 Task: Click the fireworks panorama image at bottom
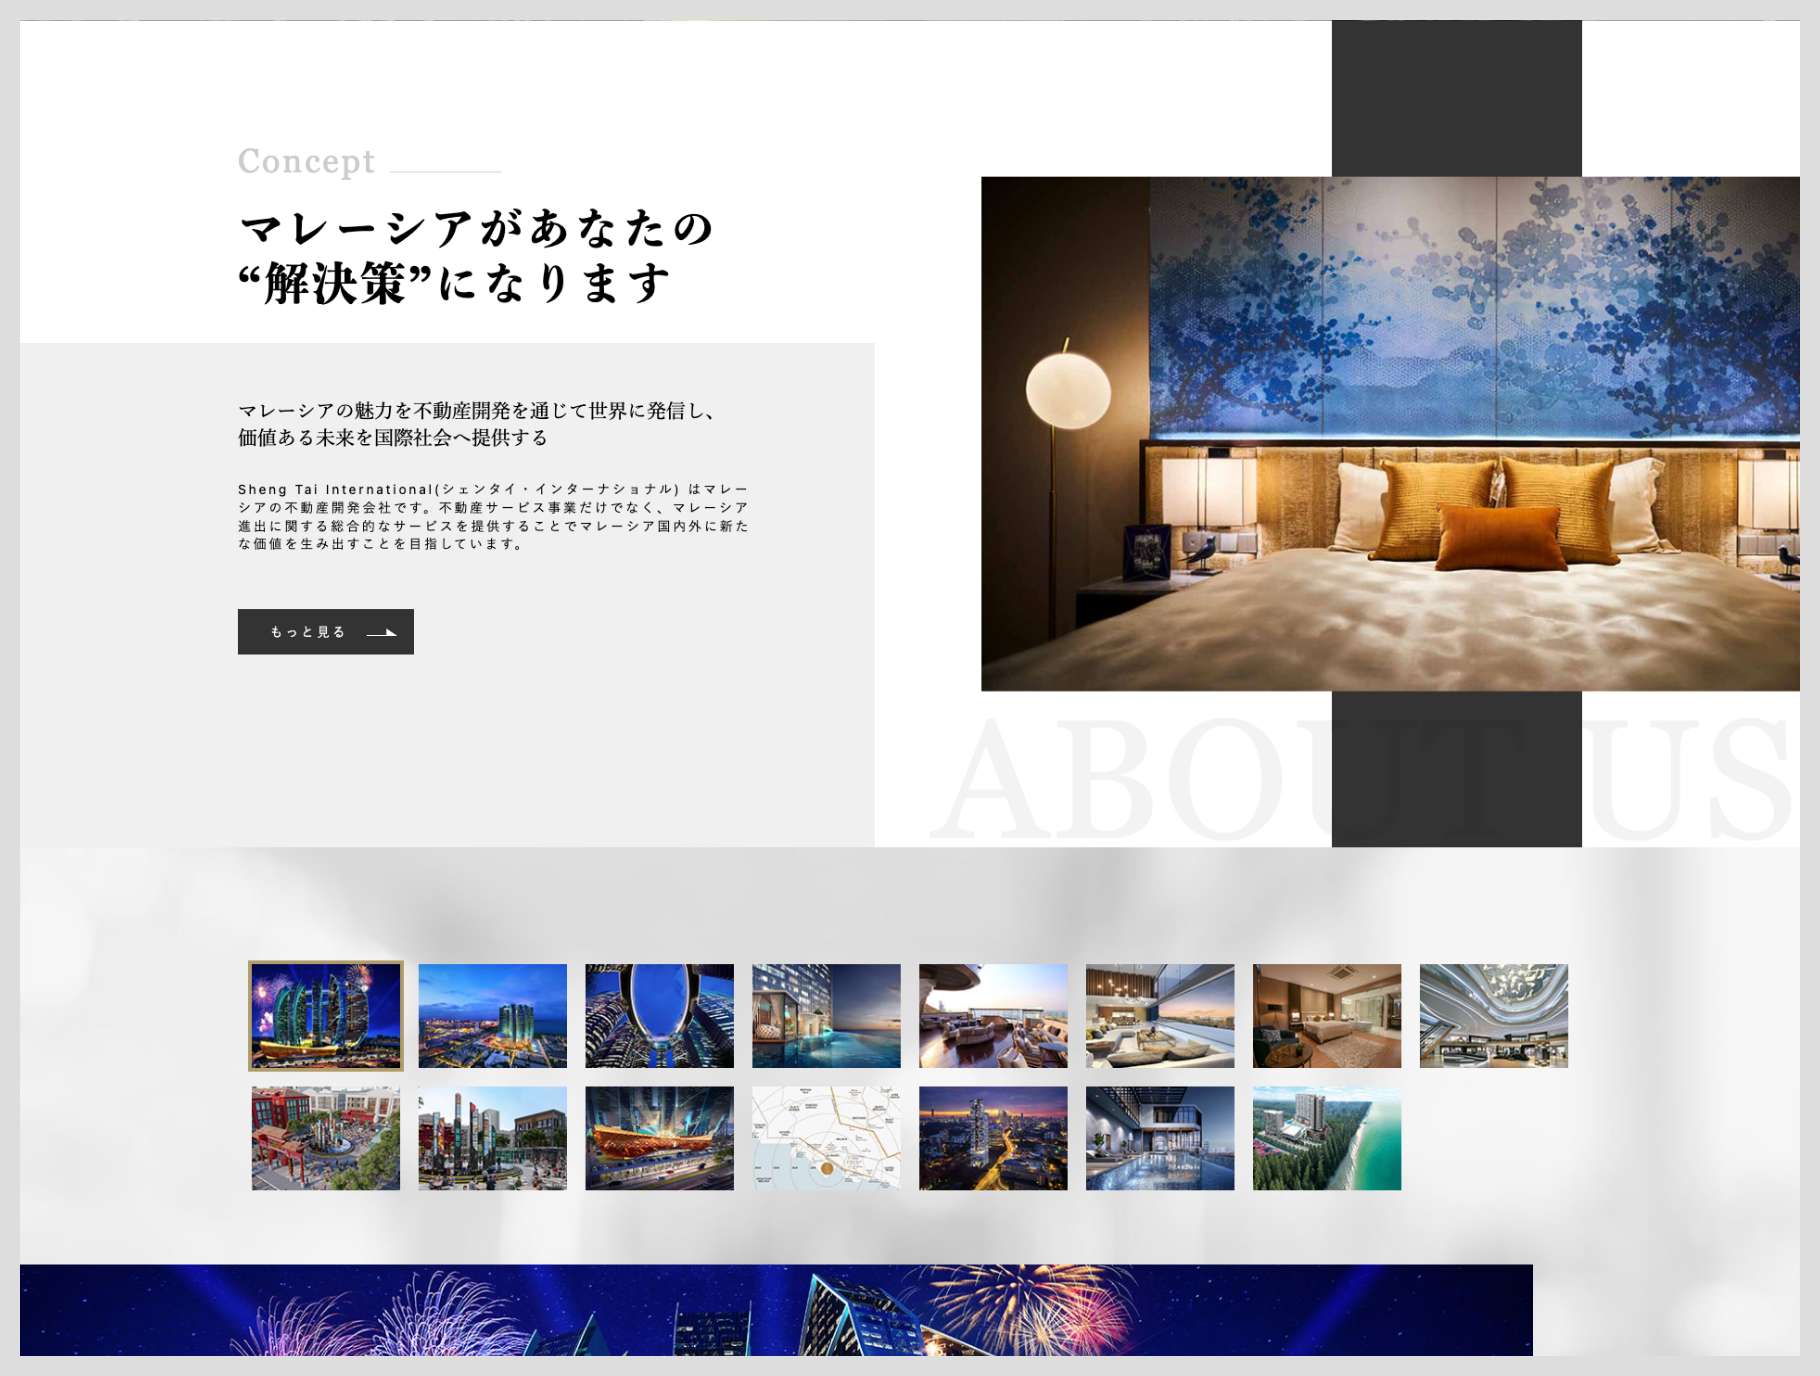point(776,1310)
